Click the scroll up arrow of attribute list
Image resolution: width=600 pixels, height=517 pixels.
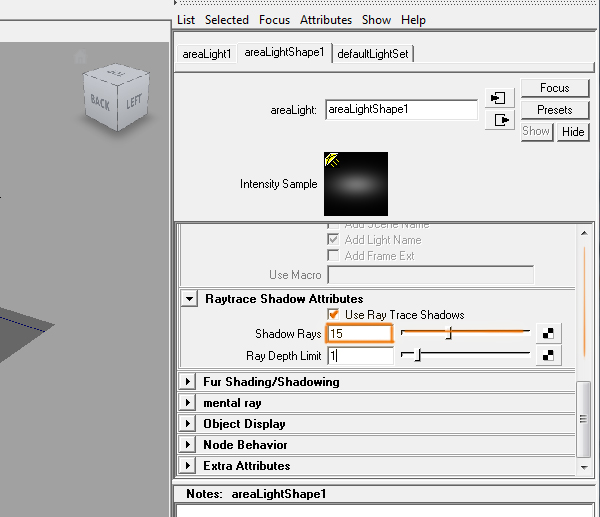click(x=584, y=233)
